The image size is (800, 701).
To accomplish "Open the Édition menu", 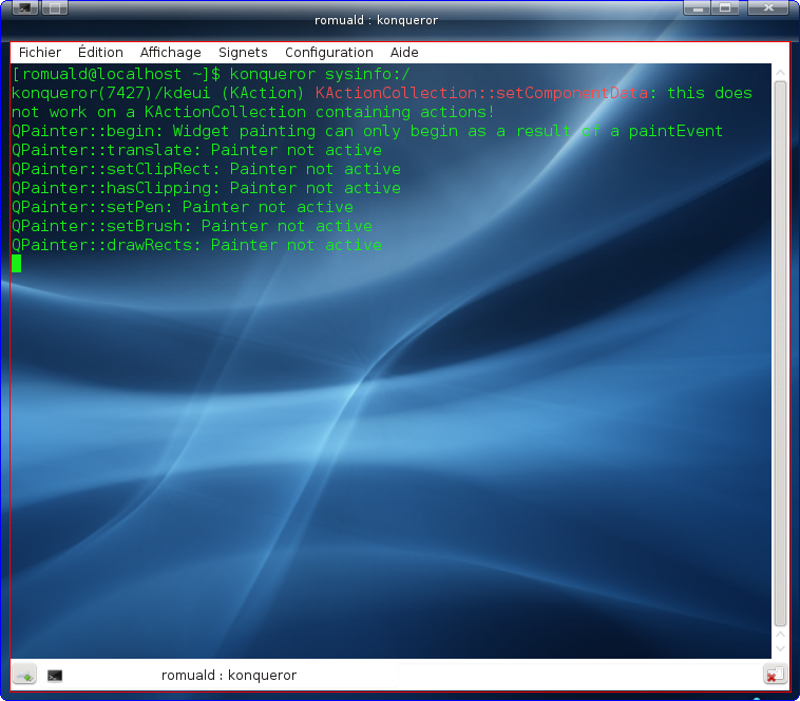I will pyautogui.click(x=101, y=53).
